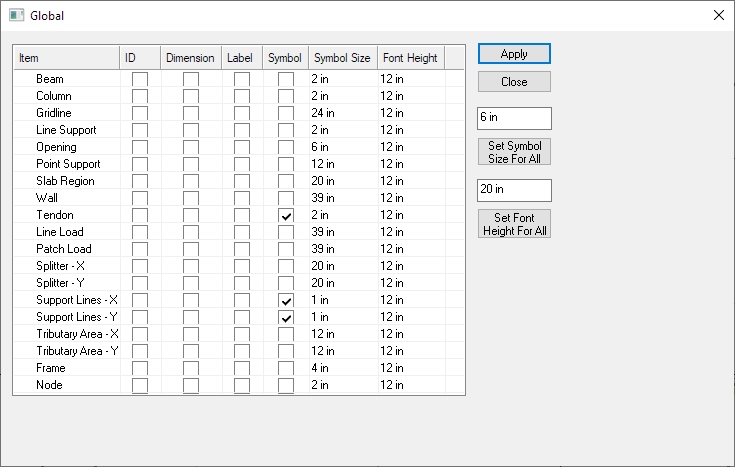This screenshot has height=467, width=735.
Task: Disable Symbol for Support Lines - X
Action: click(286, 300)
